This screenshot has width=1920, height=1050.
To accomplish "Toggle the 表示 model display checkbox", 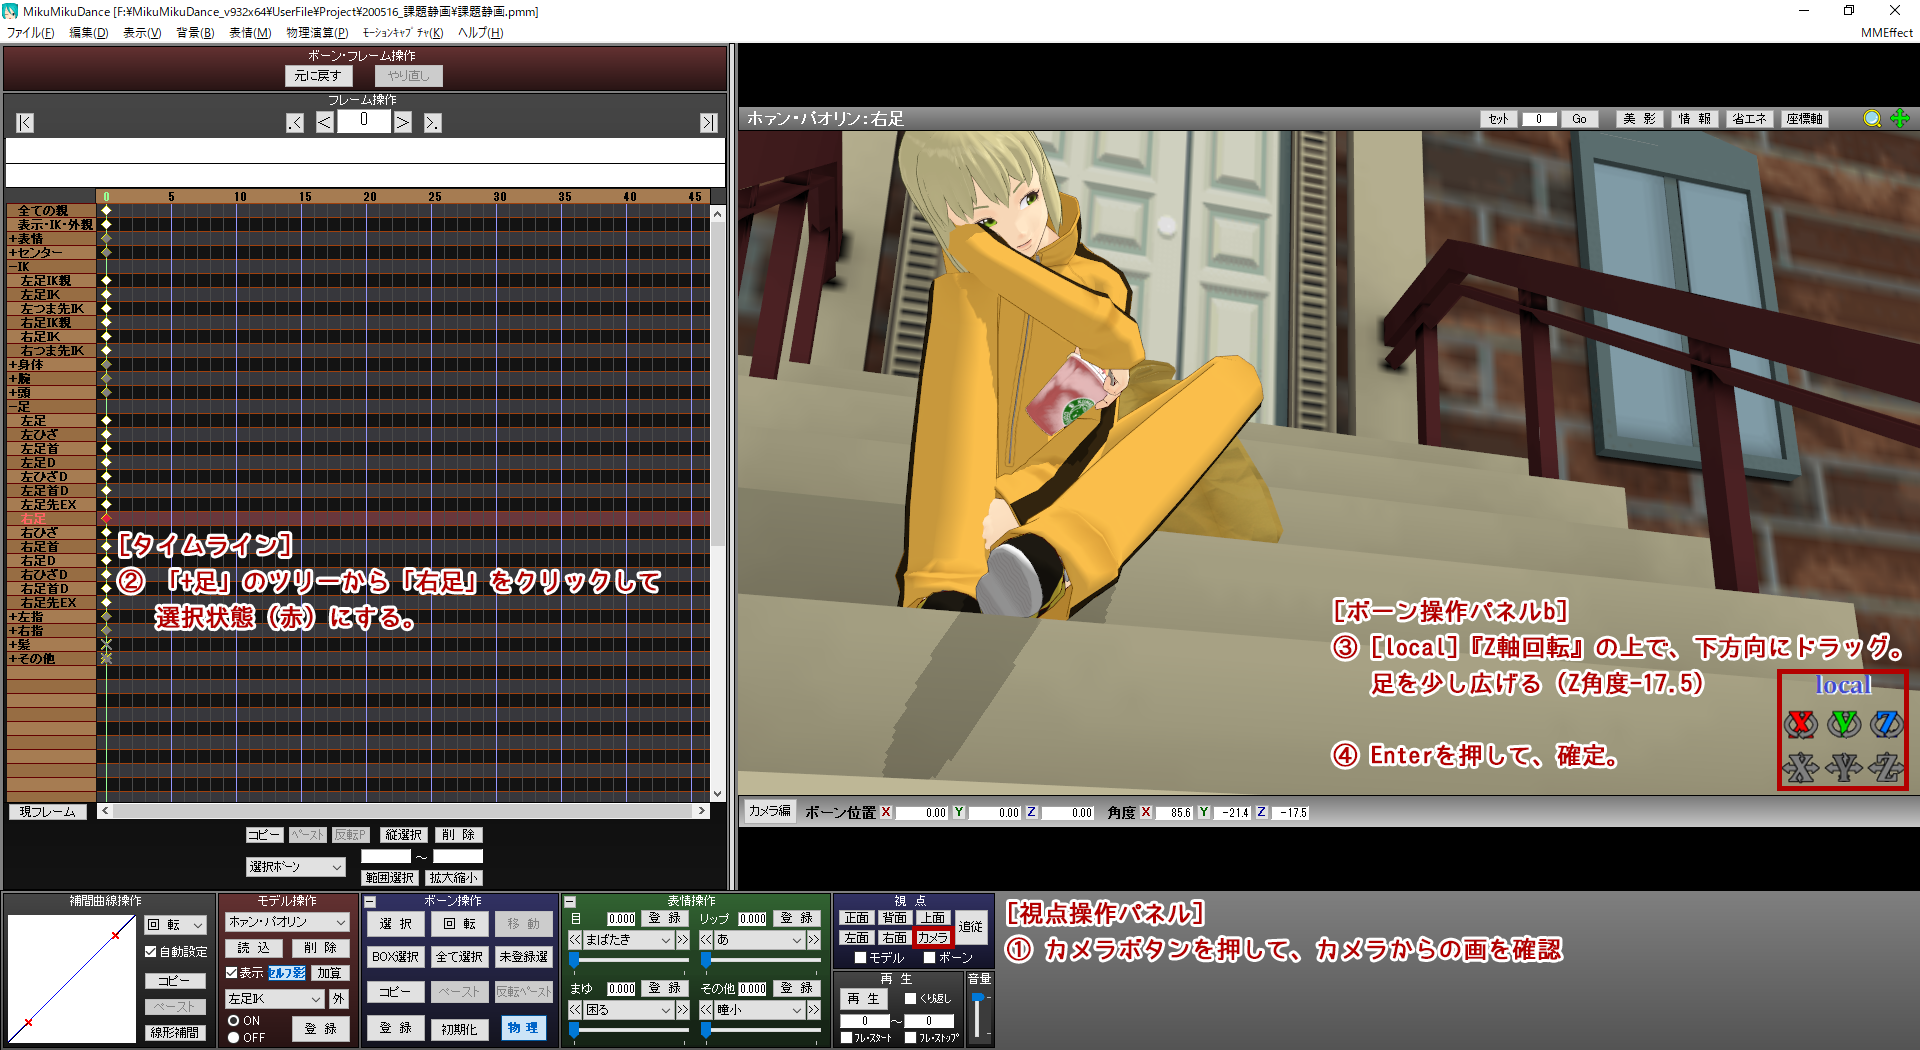I will click(x=232, y=973).
